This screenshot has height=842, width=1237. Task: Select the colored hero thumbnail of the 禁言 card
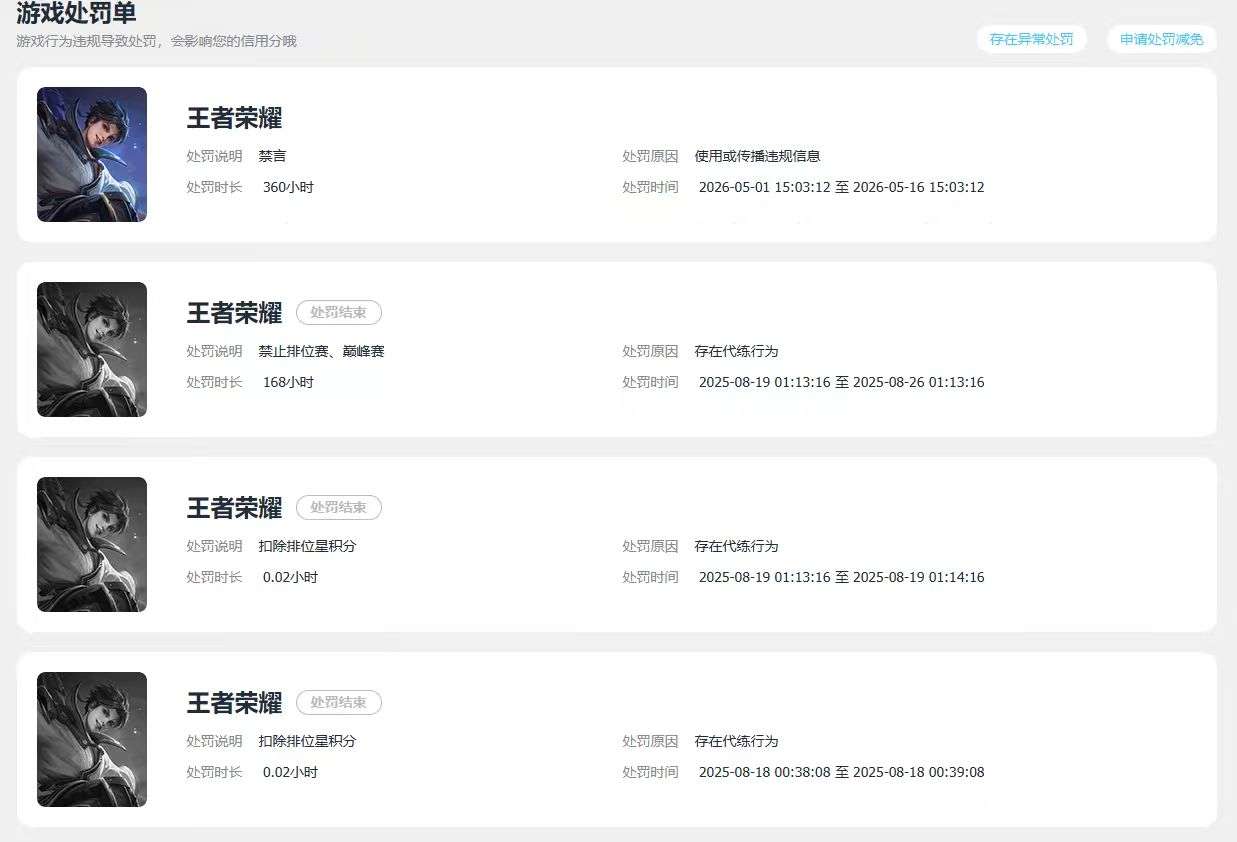92,154
